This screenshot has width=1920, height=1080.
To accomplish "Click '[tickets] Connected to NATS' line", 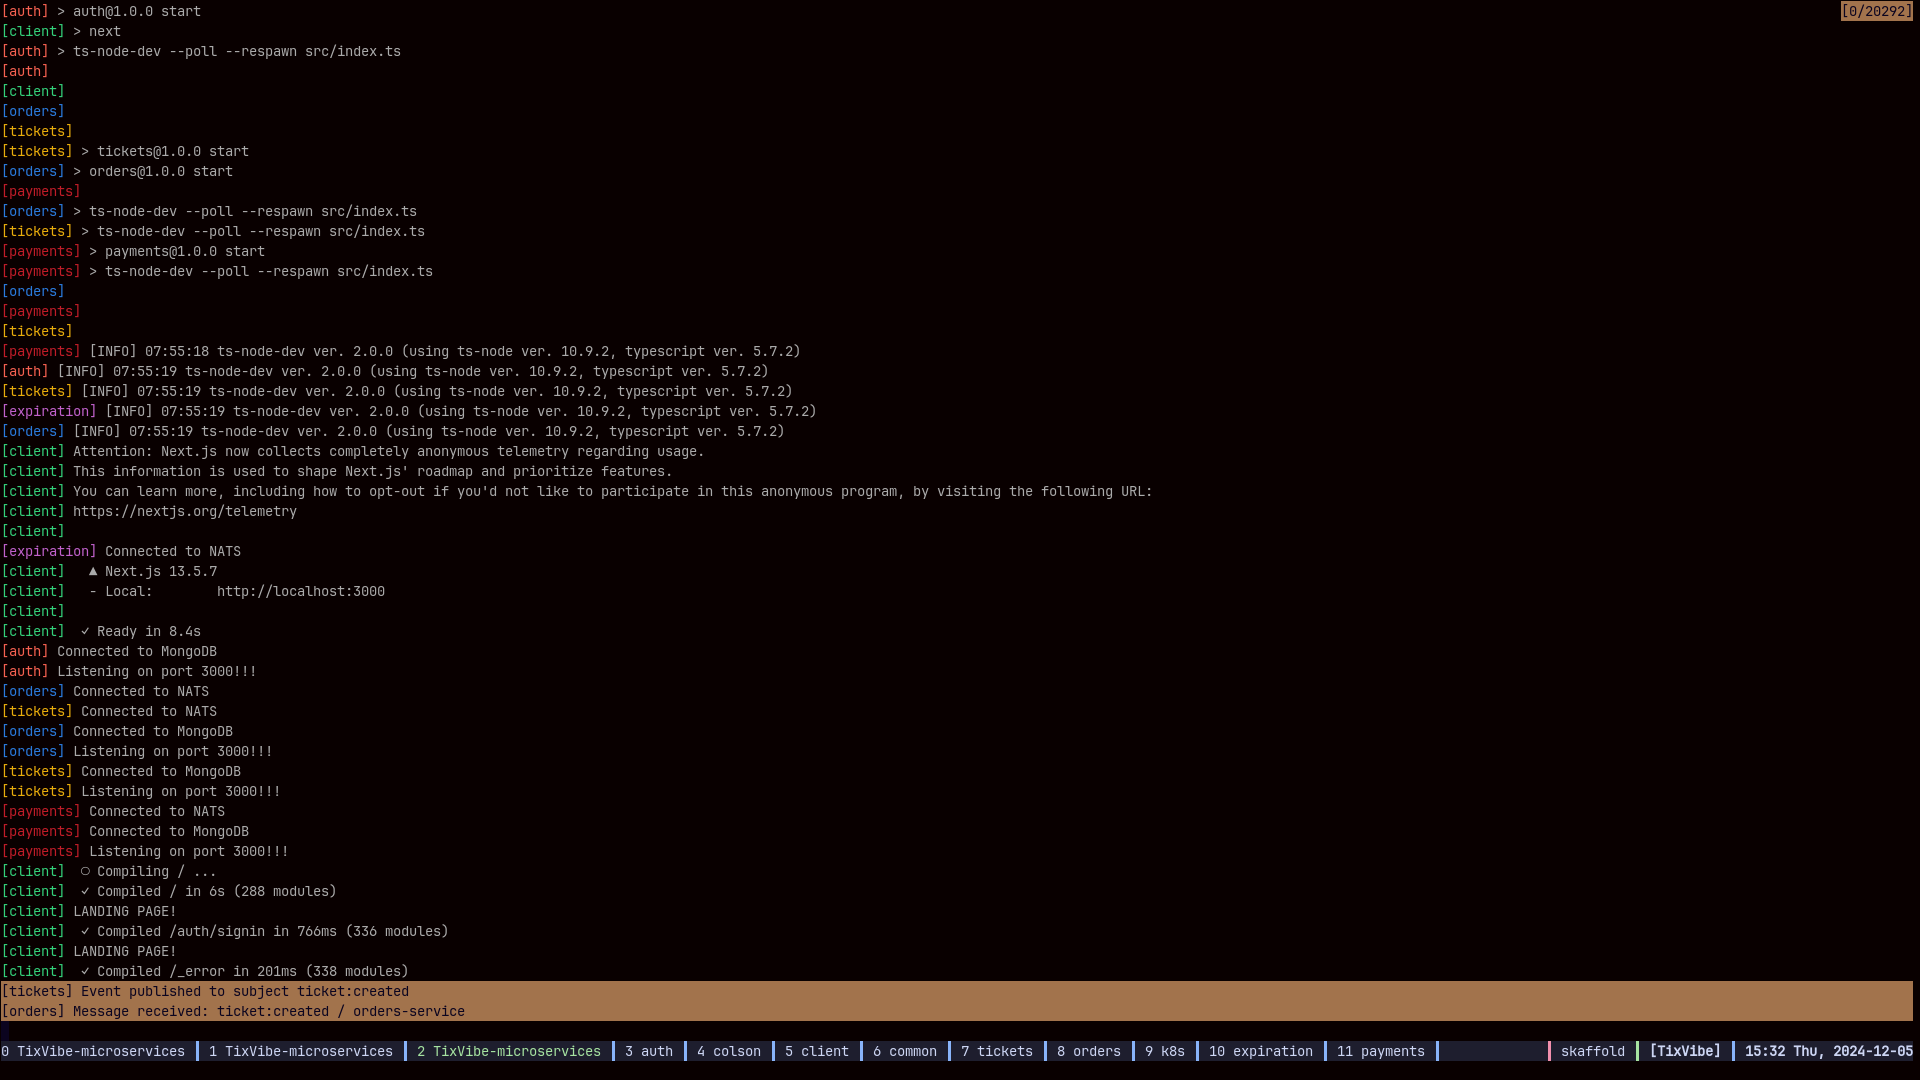I will [109, 711].
